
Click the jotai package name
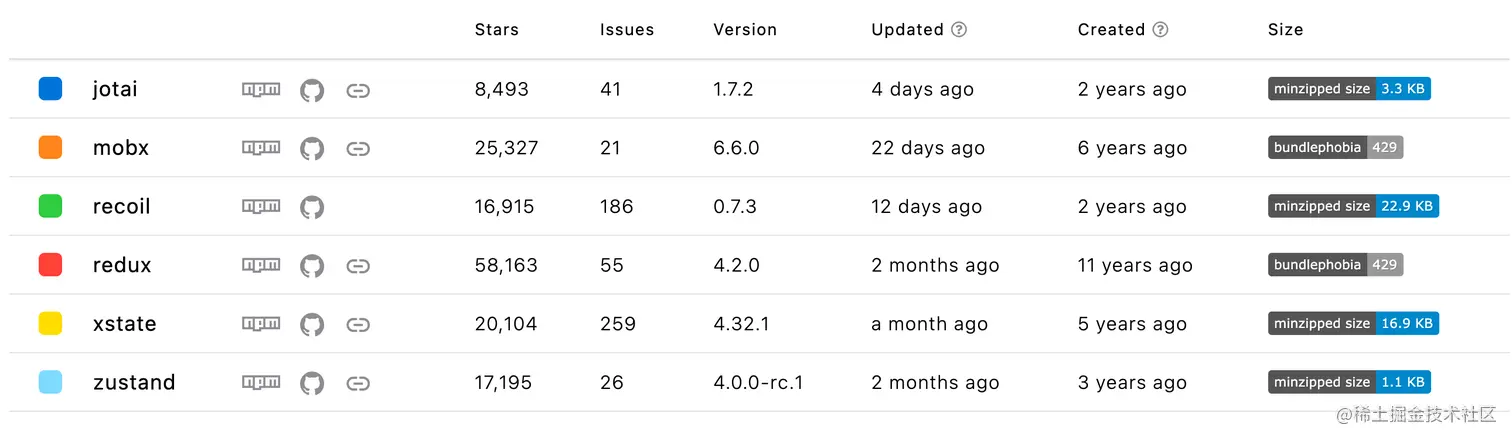tap(115, 89)
